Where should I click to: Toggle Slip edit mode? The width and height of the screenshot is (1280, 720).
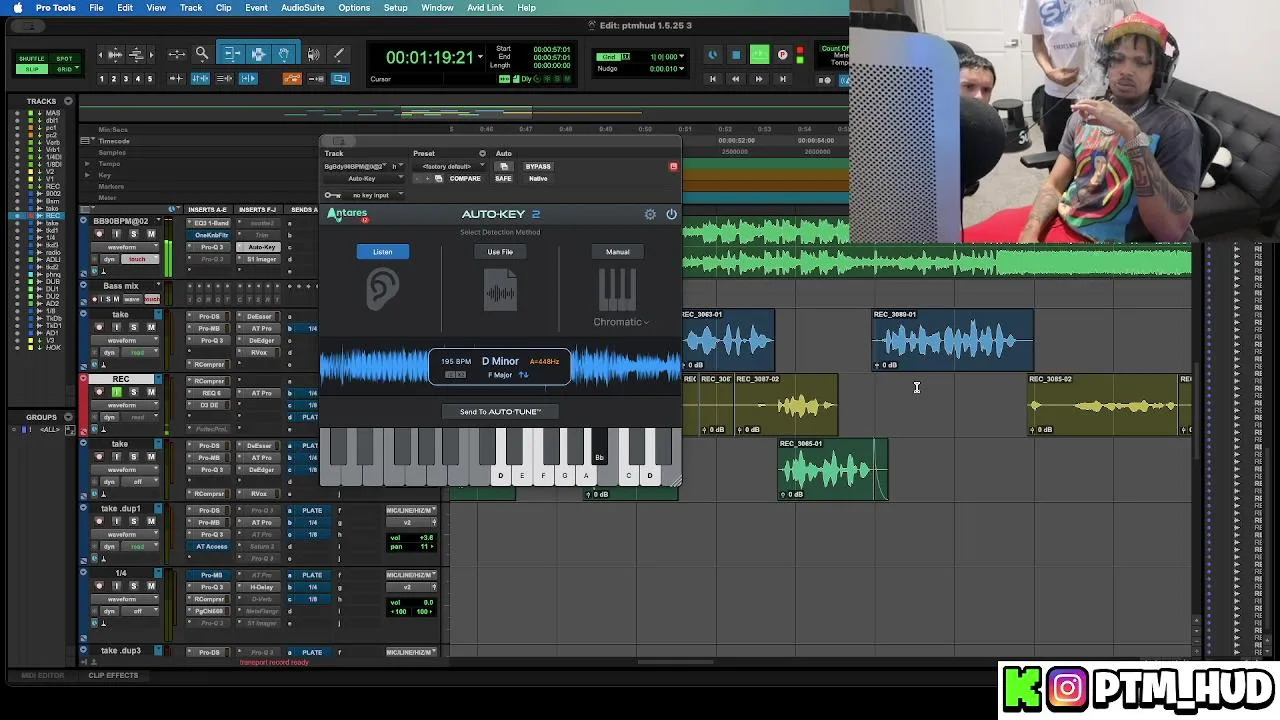coord(32,69)
